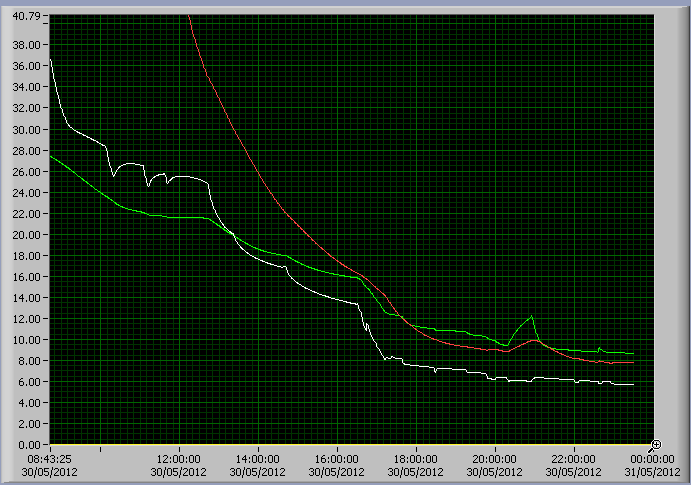Click the 12:00:00 X-axis time marker
The width and height of the screenshot is (691, 485).
tap(179, 460)
